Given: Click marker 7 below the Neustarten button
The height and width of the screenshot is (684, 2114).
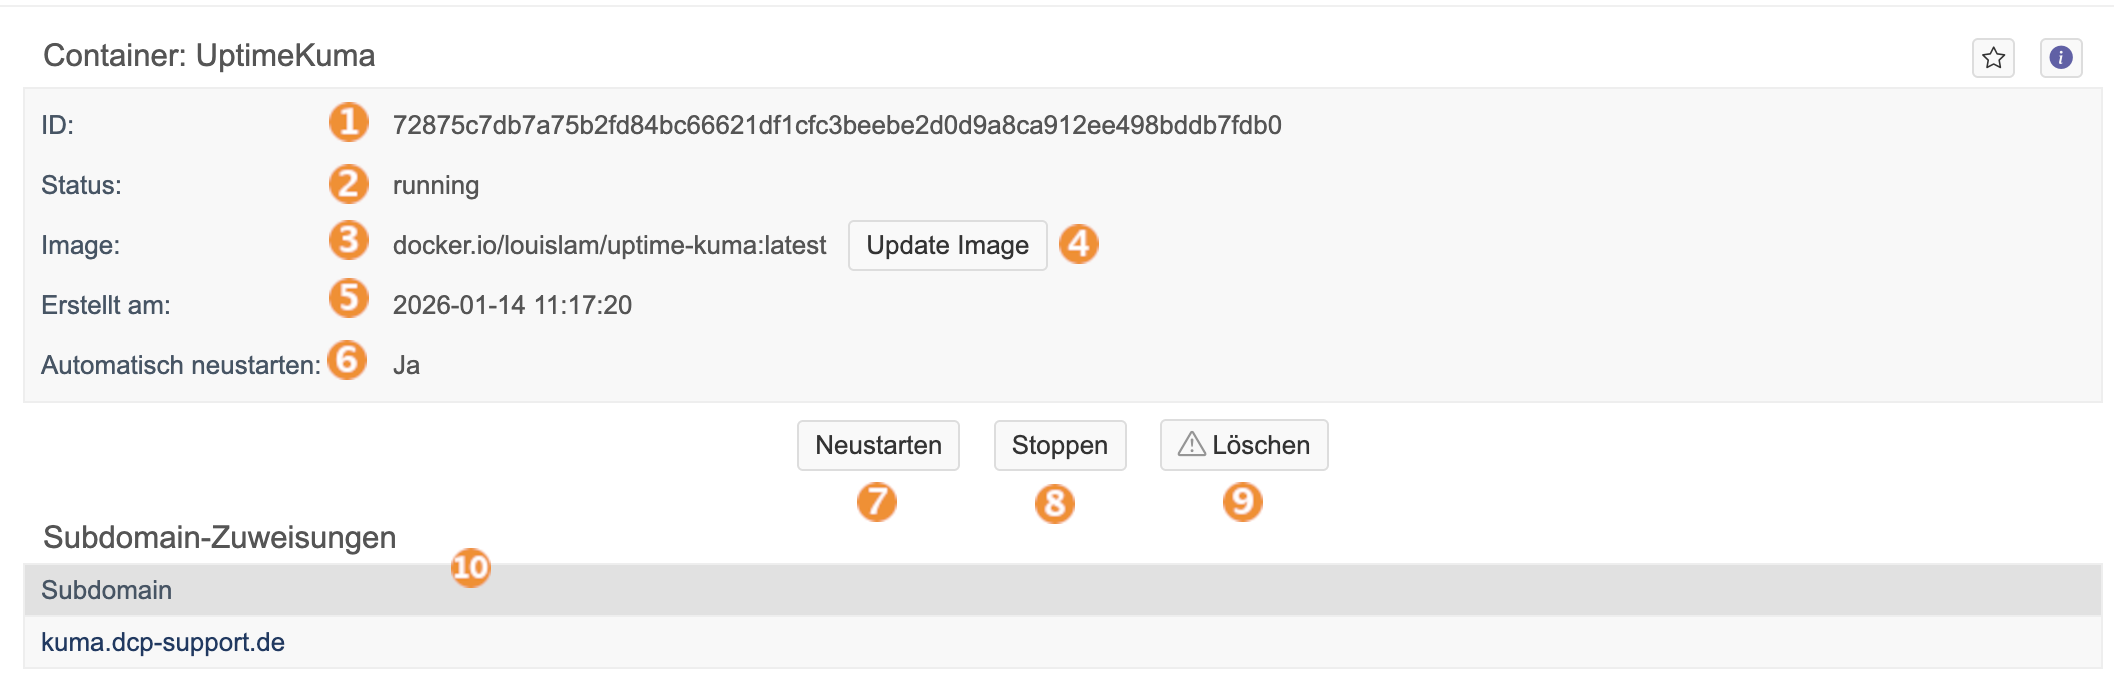Looking at the screenshot, I should point(877,504).
